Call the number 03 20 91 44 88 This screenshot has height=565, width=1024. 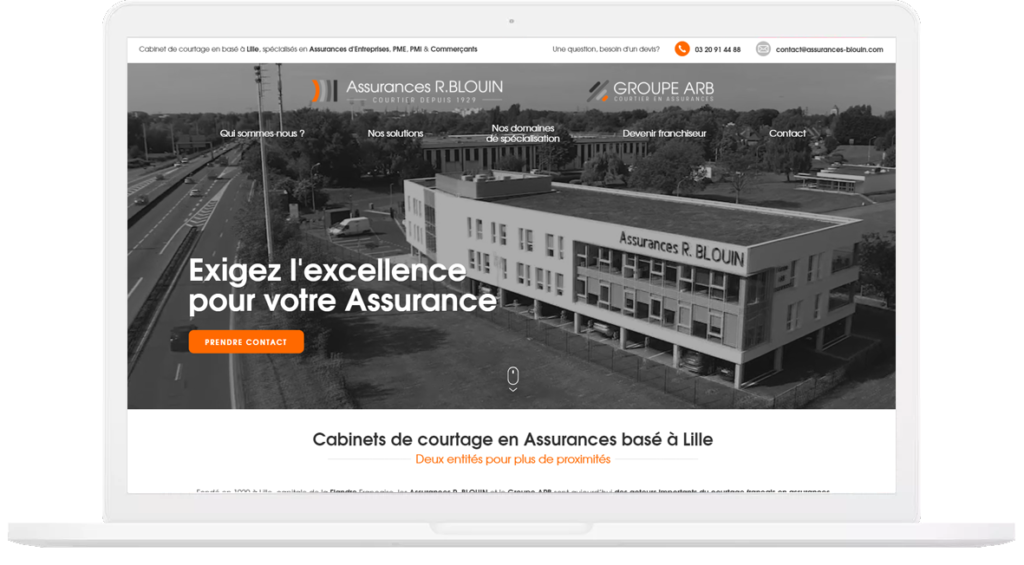pyautogui.click(x=718, y=50)
